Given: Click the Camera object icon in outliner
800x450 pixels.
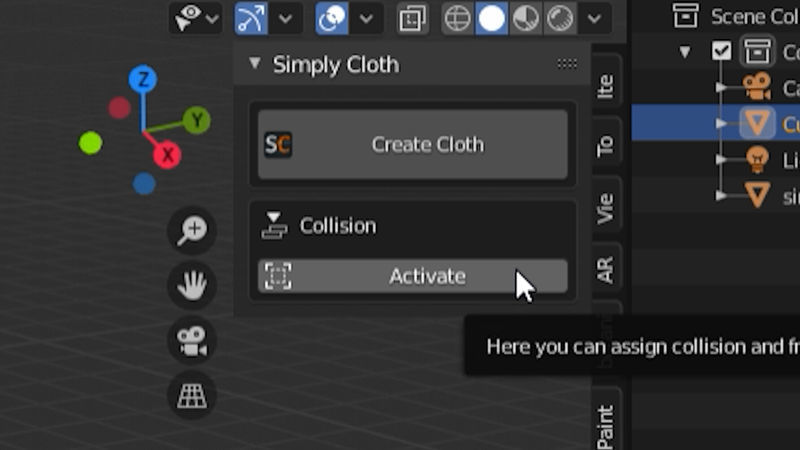Looking at the screenshot, I should pos(757,87).
